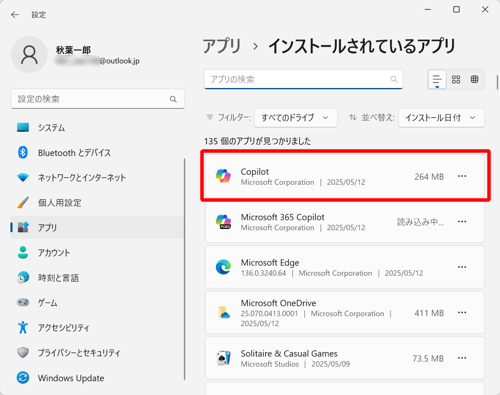The height and width of the screenshot is (395, 500).
Task: Click the アクセシビリティ figure icon
Action: (x=23, y=327)
